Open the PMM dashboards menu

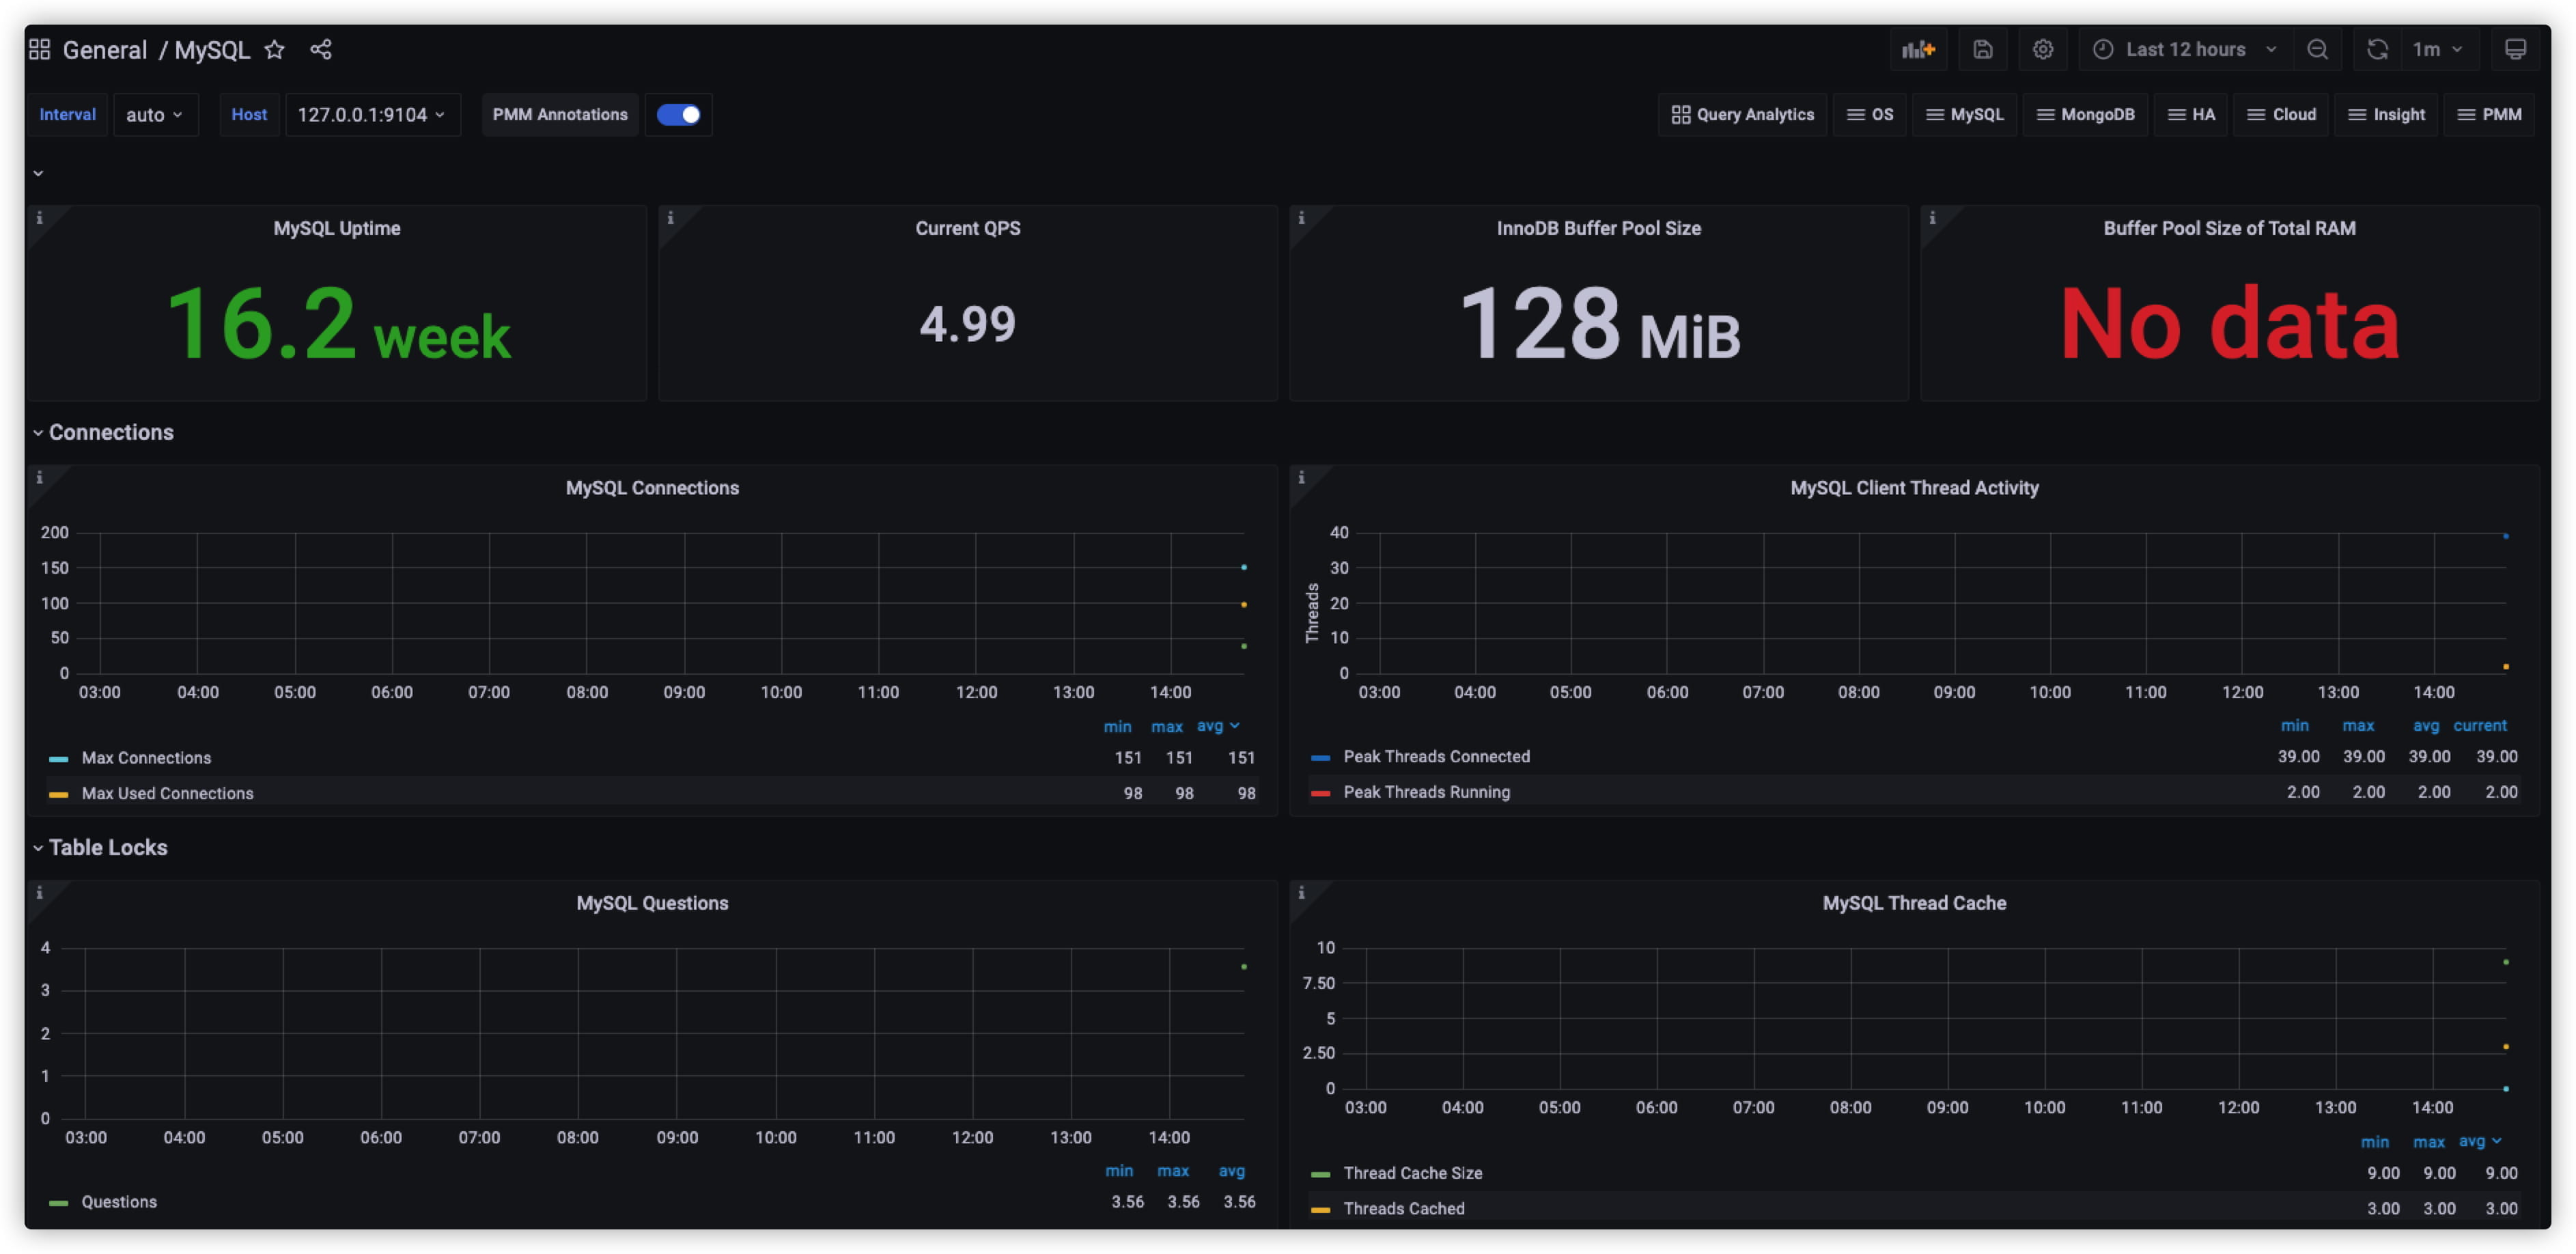tap(2489, 114)
